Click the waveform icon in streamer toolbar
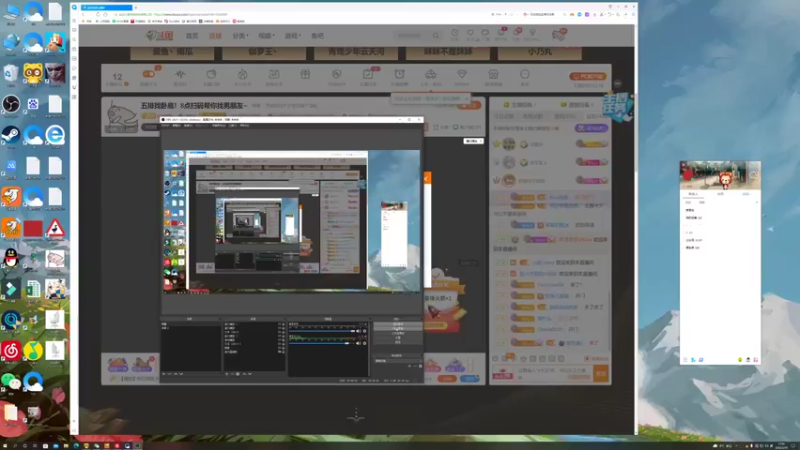This screenshot has width=800, height=450. (180, 74)
